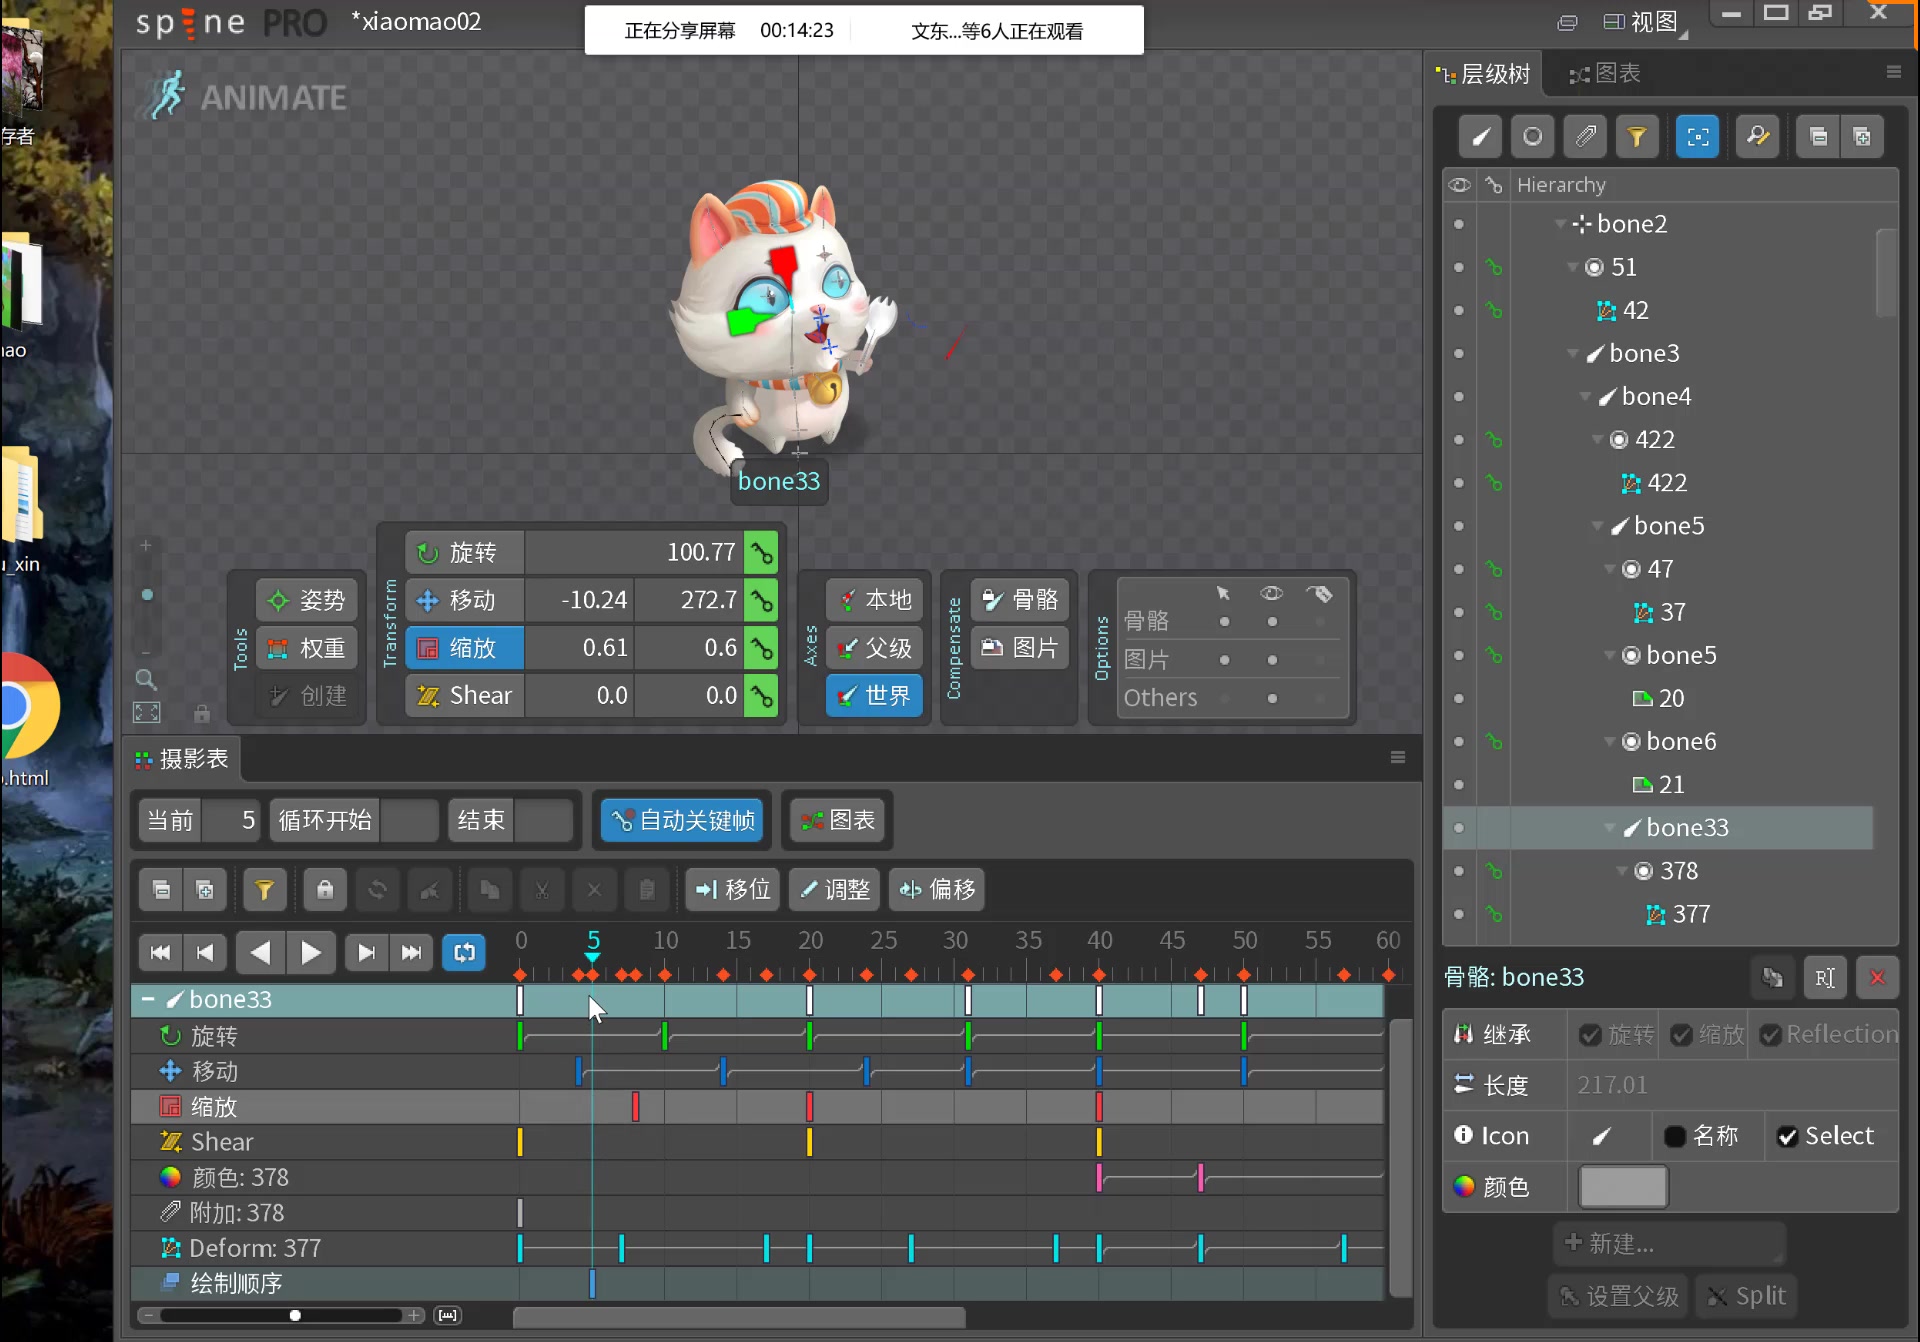This screenshot has width=1920, height=1342.
Task: Drag timeline playhead at frame 5
Action: tap(592, 942)
